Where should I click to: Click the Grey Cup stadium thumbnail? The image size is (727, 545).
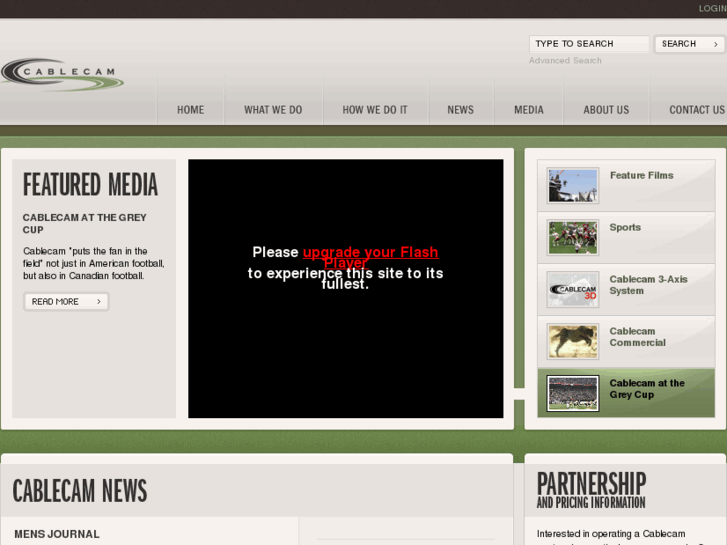coord(573,393)
